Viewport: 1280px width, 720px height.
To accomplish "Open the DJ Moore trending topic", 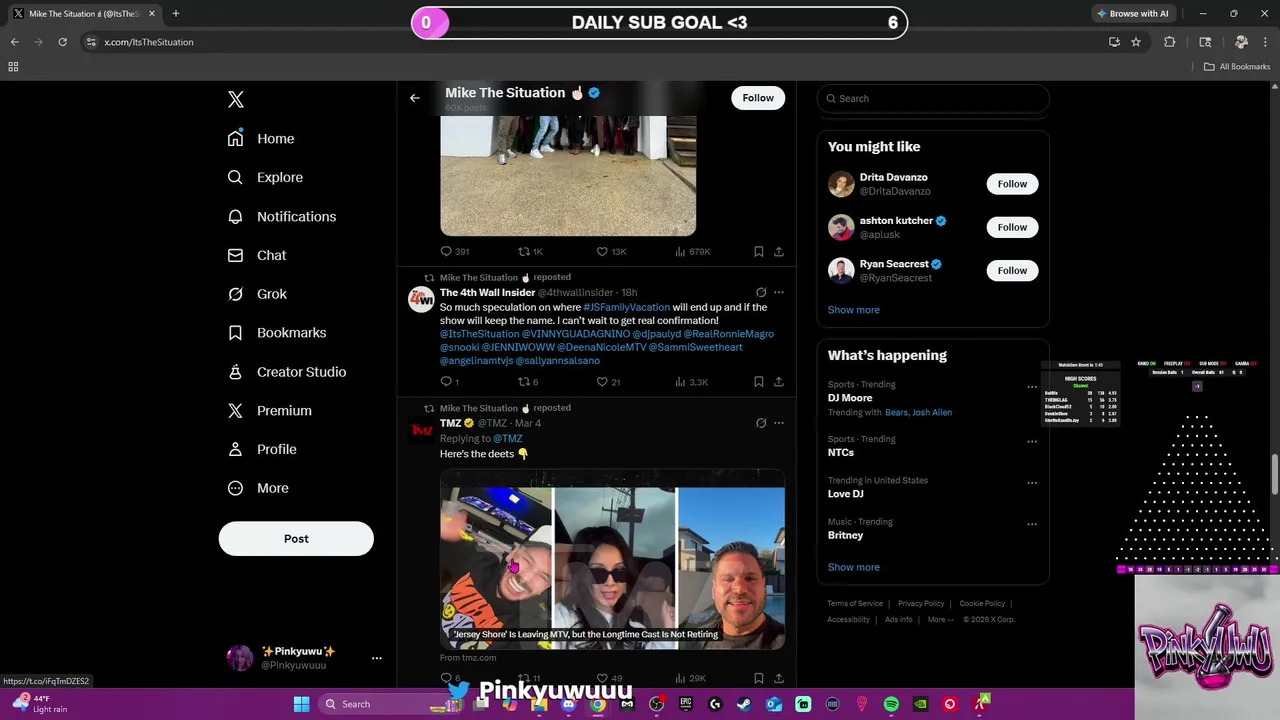I will (850, 398).
